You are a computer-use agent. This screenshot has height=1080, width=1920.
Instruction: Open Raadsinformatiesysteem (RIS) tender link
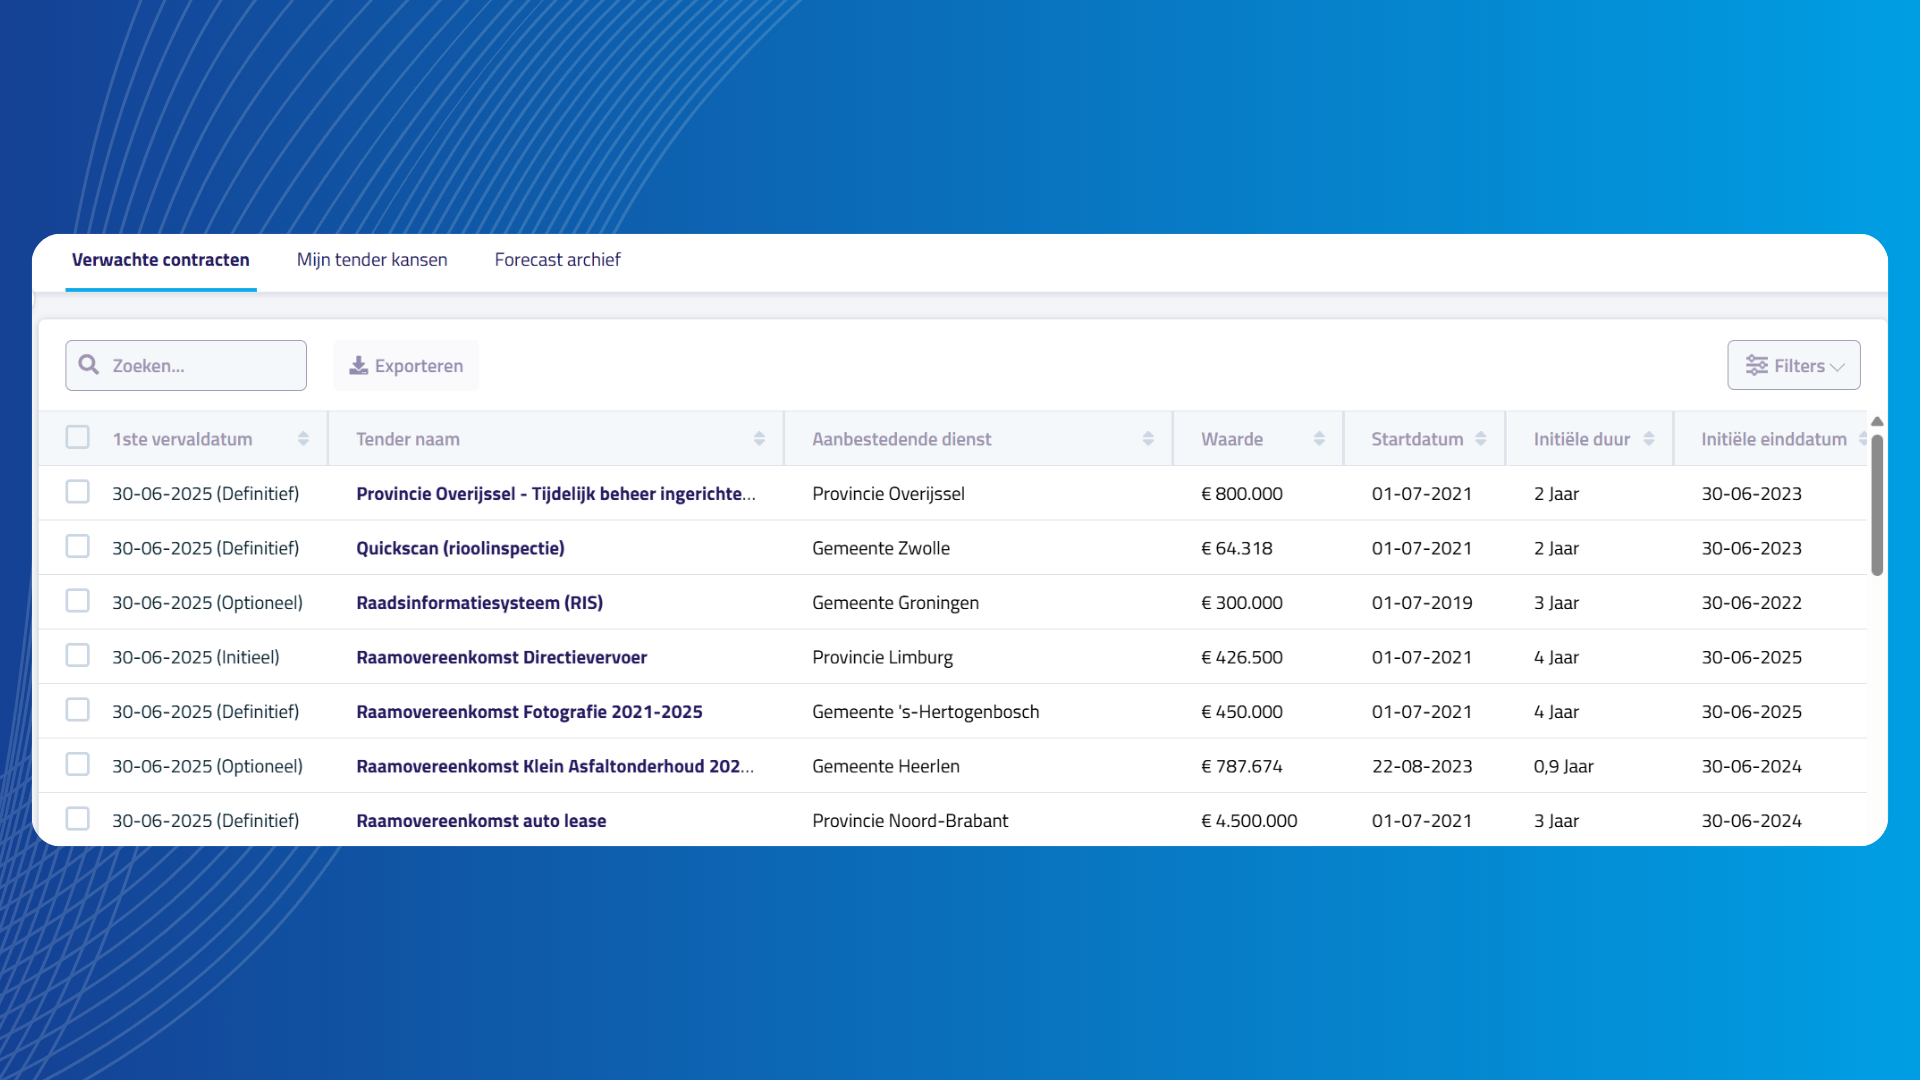479,603
